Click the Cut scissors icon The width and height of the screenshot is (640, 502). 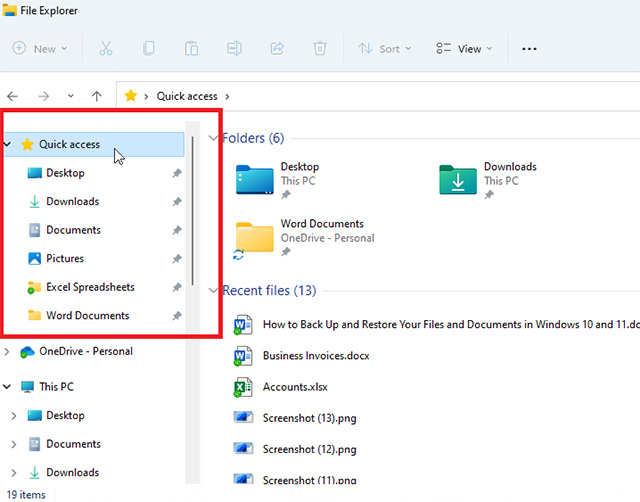click(106, 48)
